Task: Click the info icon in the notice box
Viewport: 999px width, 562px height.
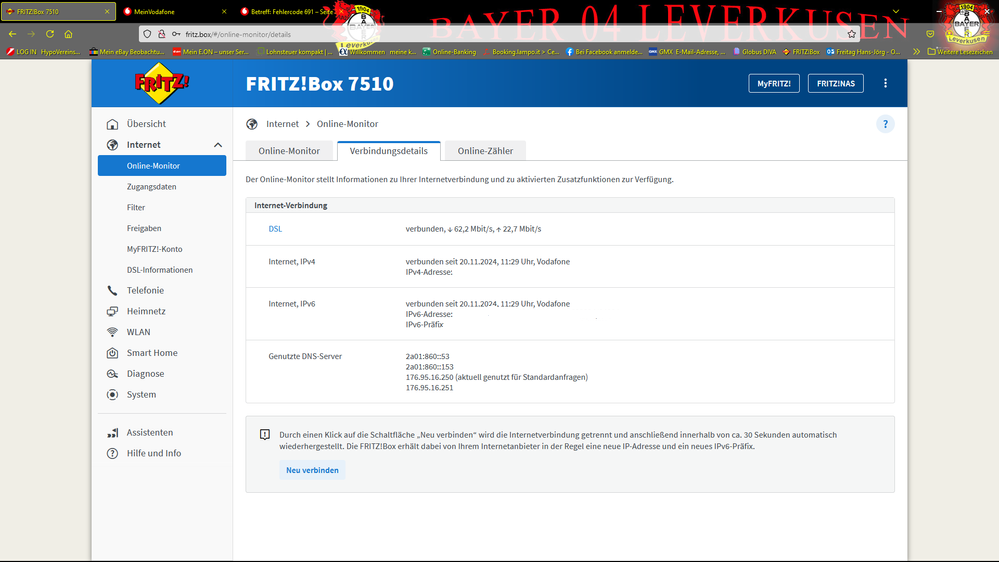Action: click(x=265, y=435)
